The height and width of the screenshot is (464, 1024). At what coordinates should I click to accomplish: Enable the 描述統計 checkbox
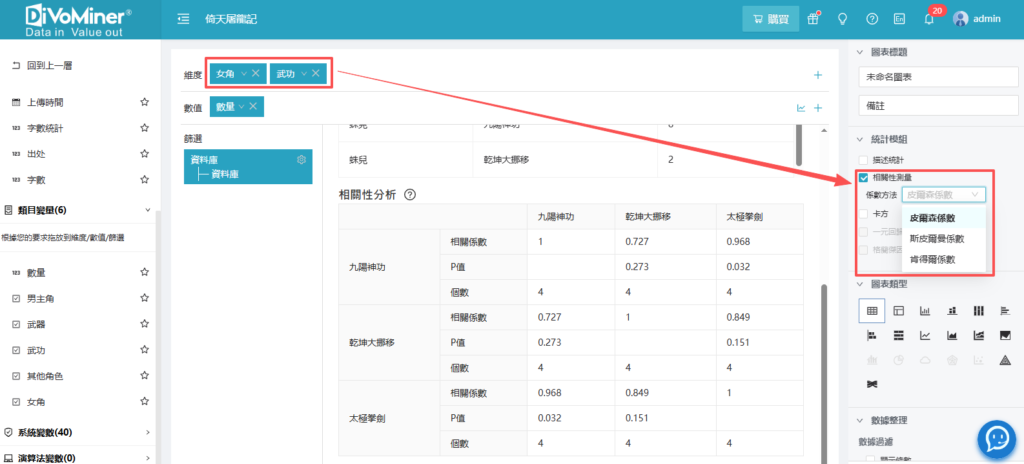click(864, 160)
